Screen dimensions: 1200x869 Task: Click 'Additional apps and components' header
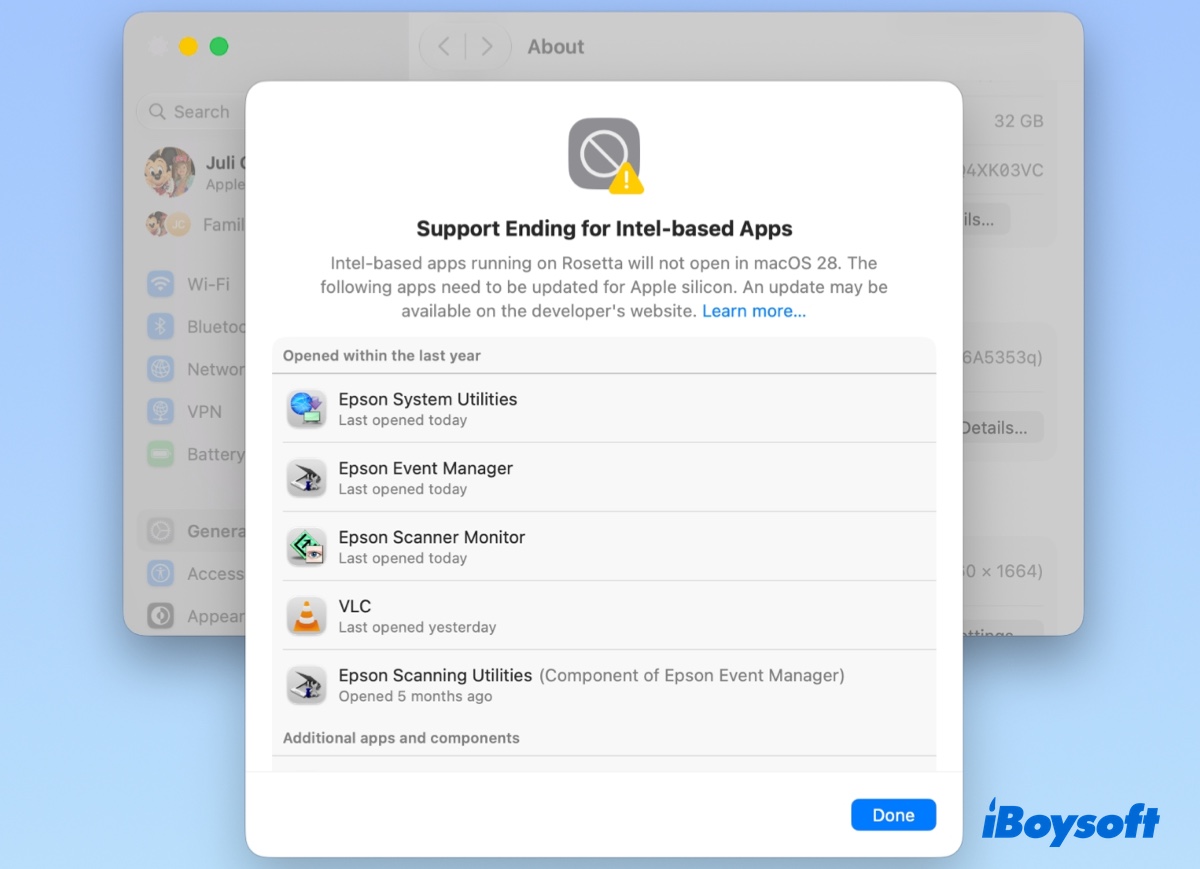[401, 738]
